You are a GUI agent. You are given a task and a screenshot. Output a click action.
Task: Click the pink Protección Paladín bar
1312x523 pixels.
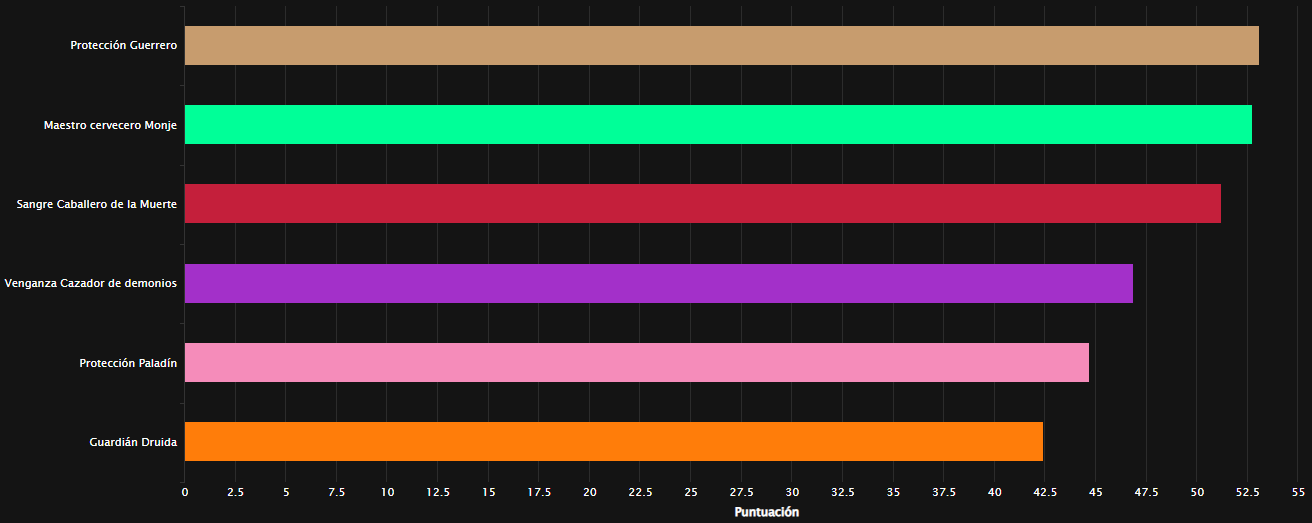click(636, 363)
